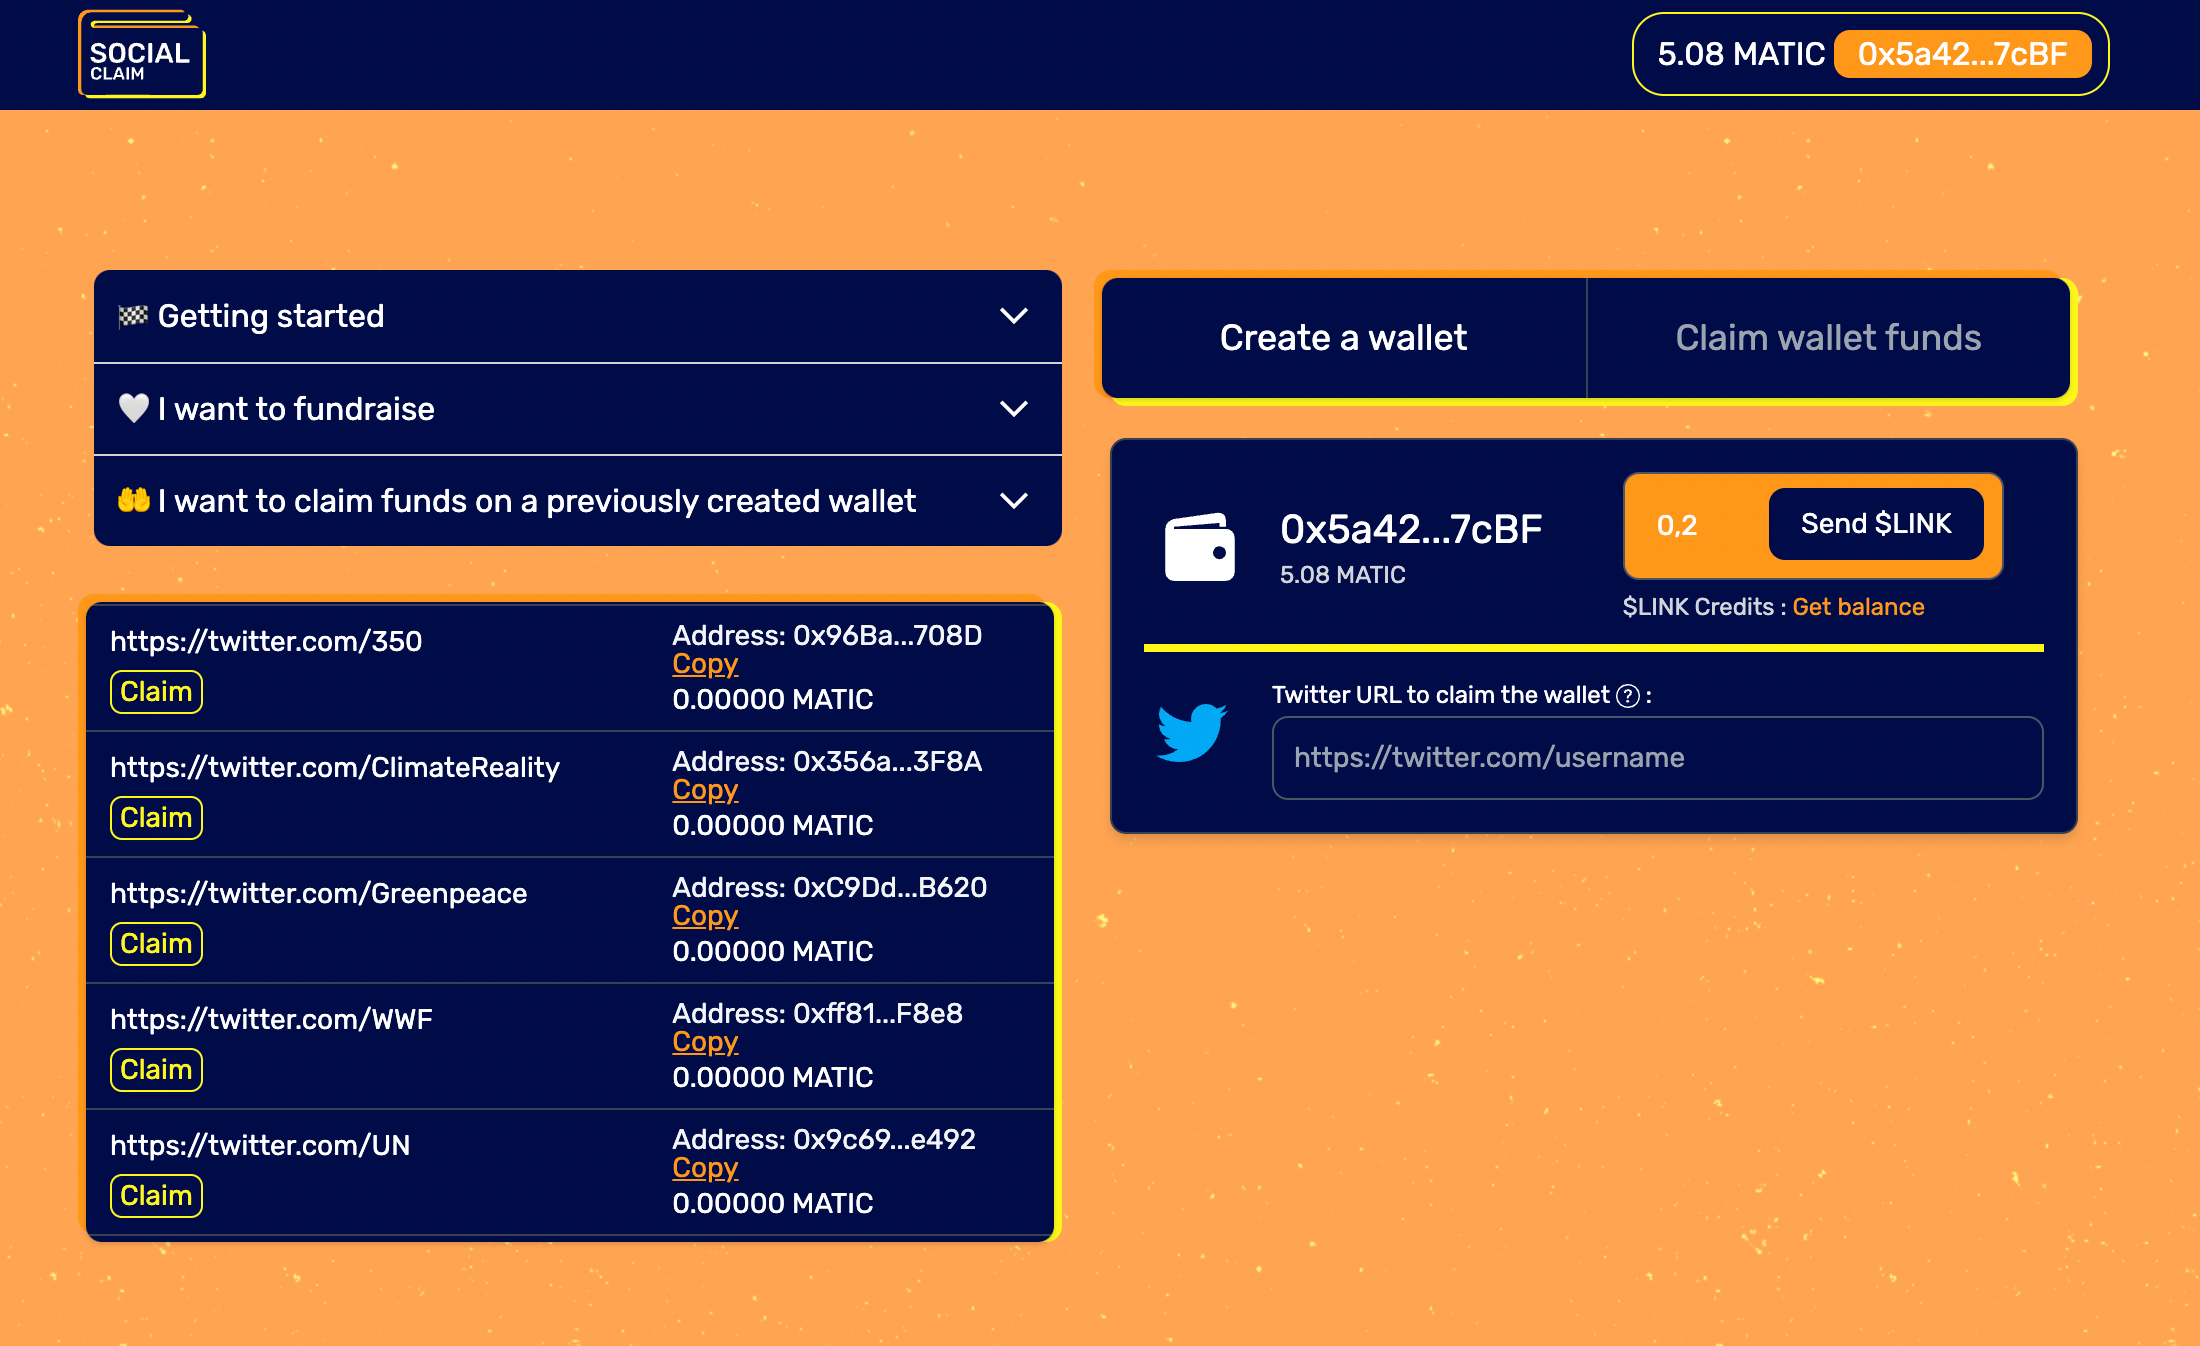Image resolution: width=2200 pixels, height=1346 pixels.
Task: Click the question mark help icon
Action: tap(1628, 696)
